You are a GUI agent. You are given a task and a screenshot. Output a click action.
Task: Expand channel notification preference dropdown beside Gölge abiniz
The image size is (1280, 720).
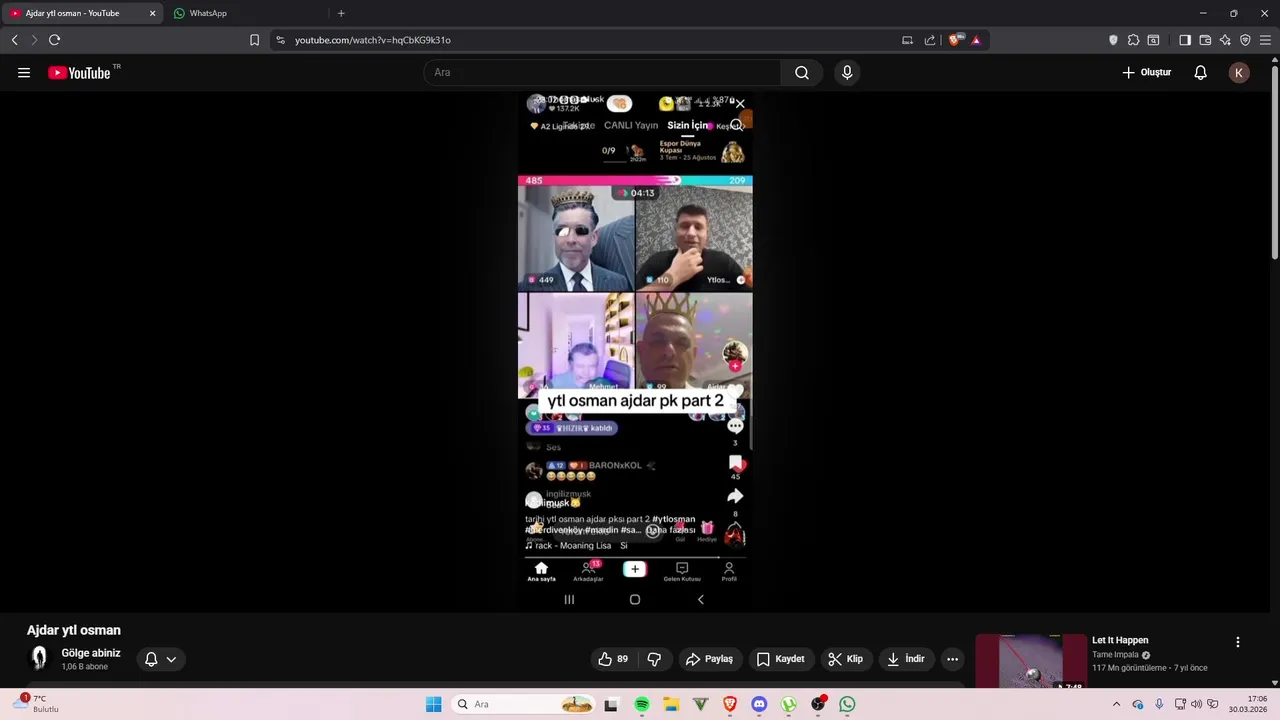tap(161, 659)
